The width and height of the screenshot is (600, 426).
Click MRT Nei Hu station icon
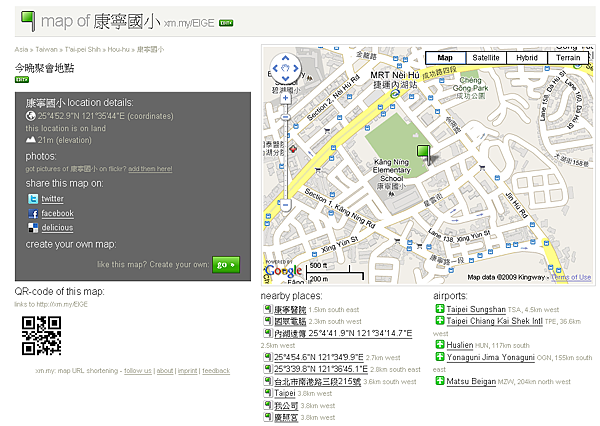395,93
